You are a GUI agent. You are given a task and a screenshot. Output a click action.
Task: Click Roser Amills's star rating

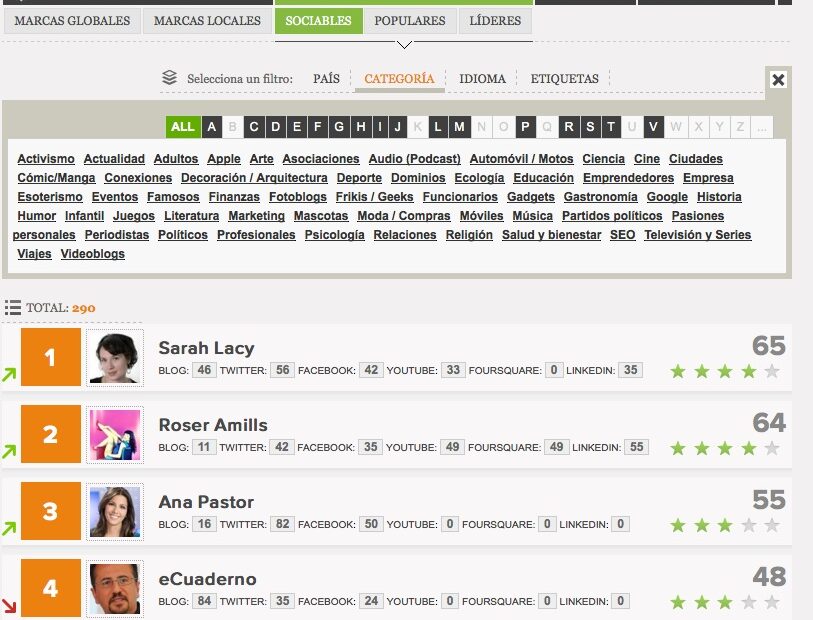[724, 448]
